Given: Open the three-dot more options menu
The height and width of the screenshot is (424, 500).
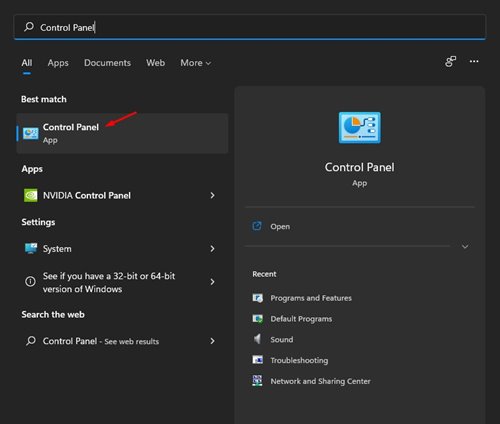Looking at the screenshot, I should click(x=474, y=62).
